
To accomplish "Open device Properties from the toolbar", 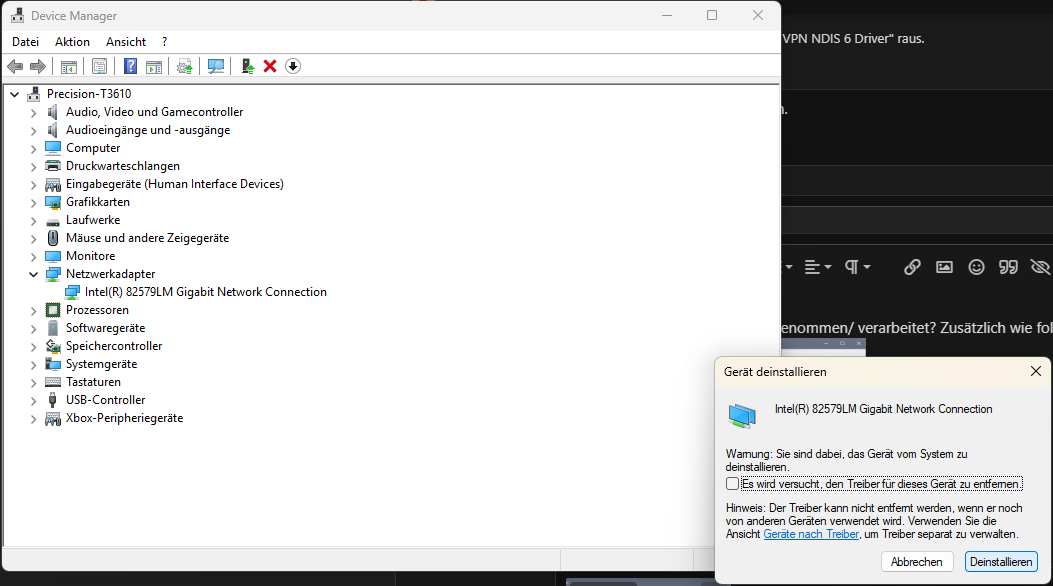I will 99,66.
